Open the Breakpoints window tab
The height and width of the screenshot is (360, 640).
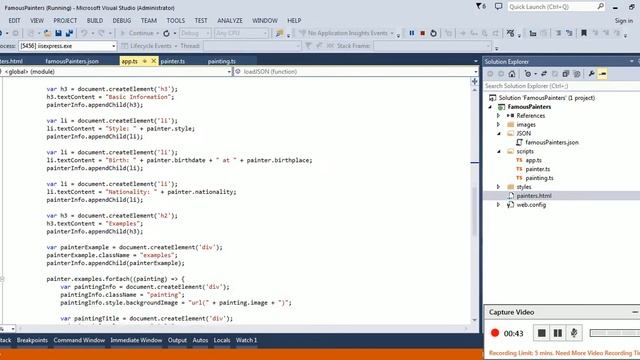tap(32, 340)
